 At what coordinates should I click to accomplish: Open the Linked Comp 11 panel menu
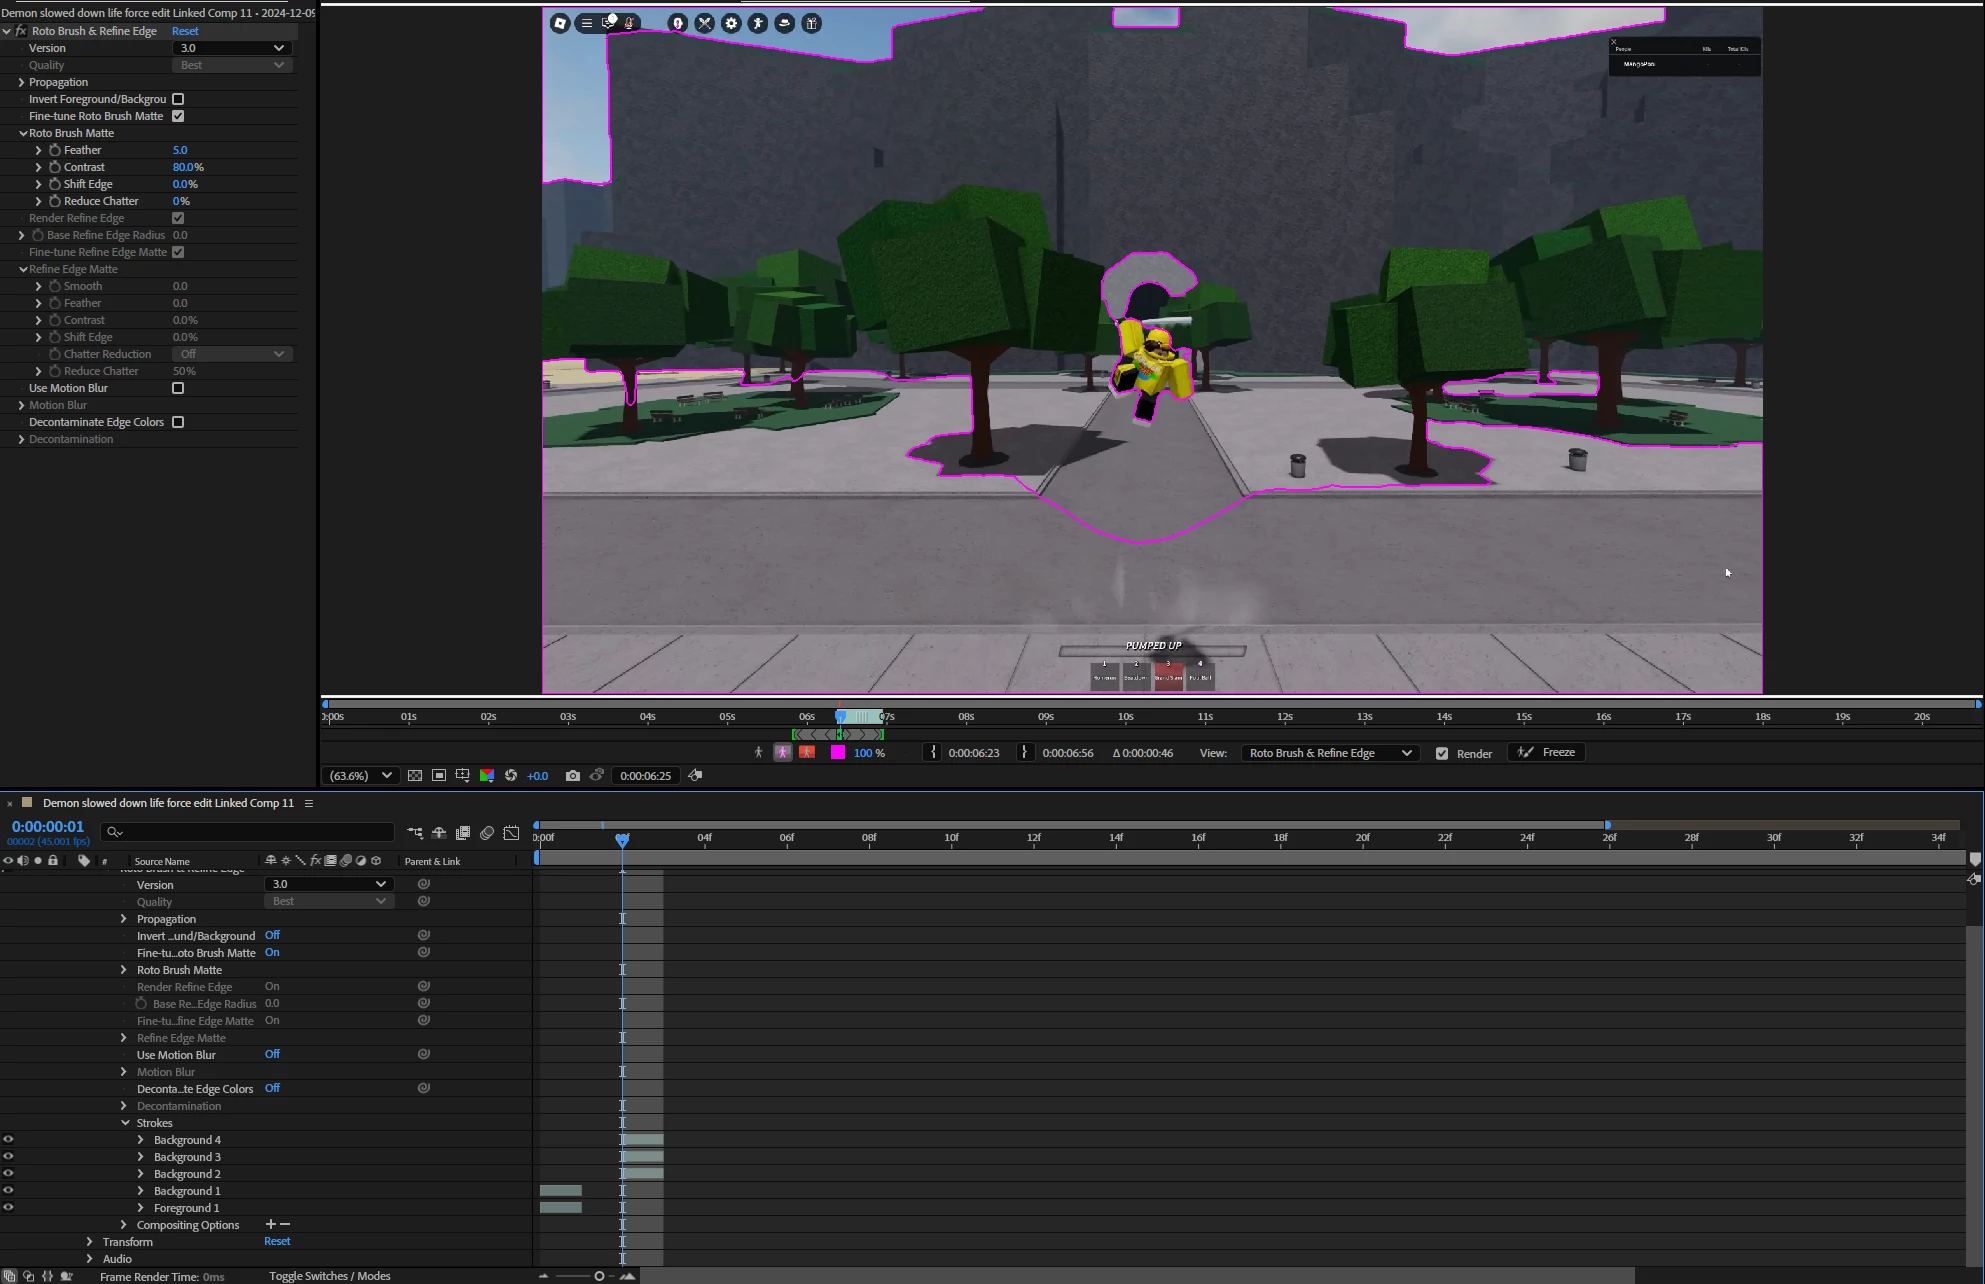pyautogui.click(x=309, y=803)
